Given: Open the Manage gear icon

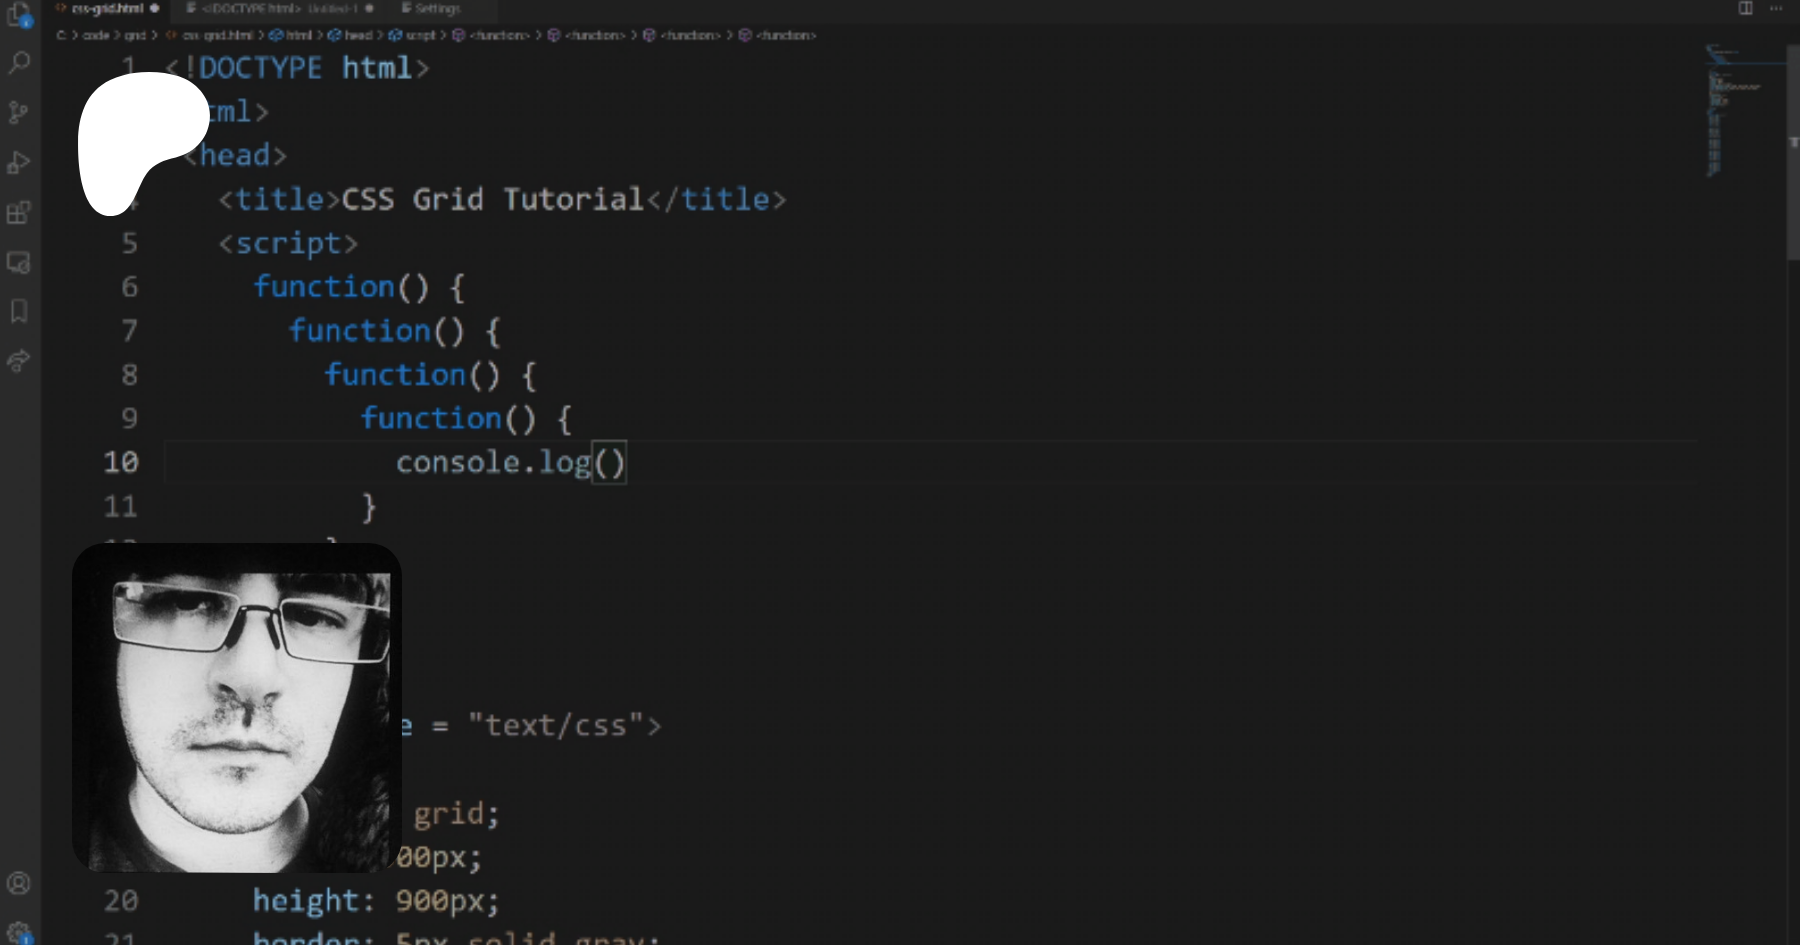Looking at the screenshot, I should 19,932.
